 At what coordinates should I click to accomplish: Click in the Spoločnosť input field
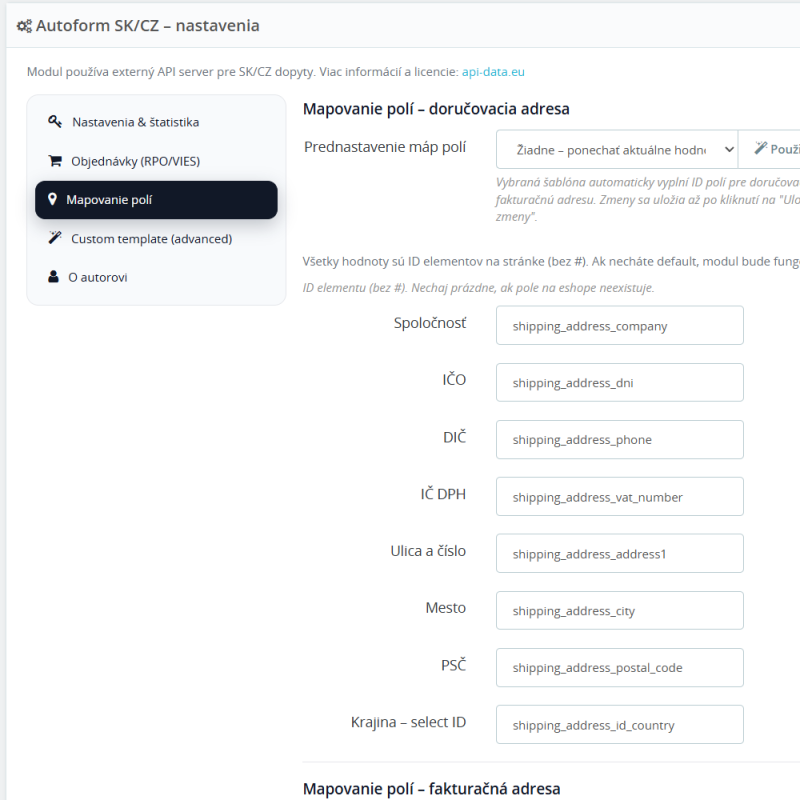(x=619, y=326)
